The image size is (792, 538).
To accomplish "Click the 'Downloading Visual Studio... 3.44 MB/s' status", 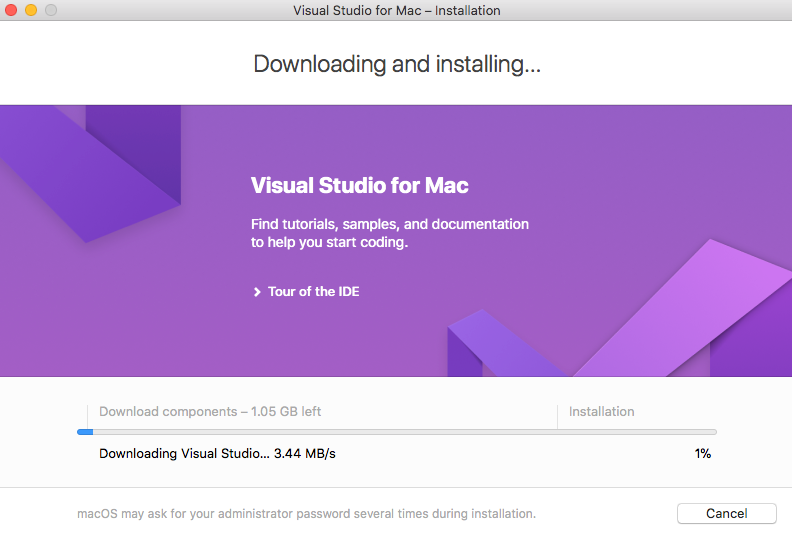I will (217, 453).
